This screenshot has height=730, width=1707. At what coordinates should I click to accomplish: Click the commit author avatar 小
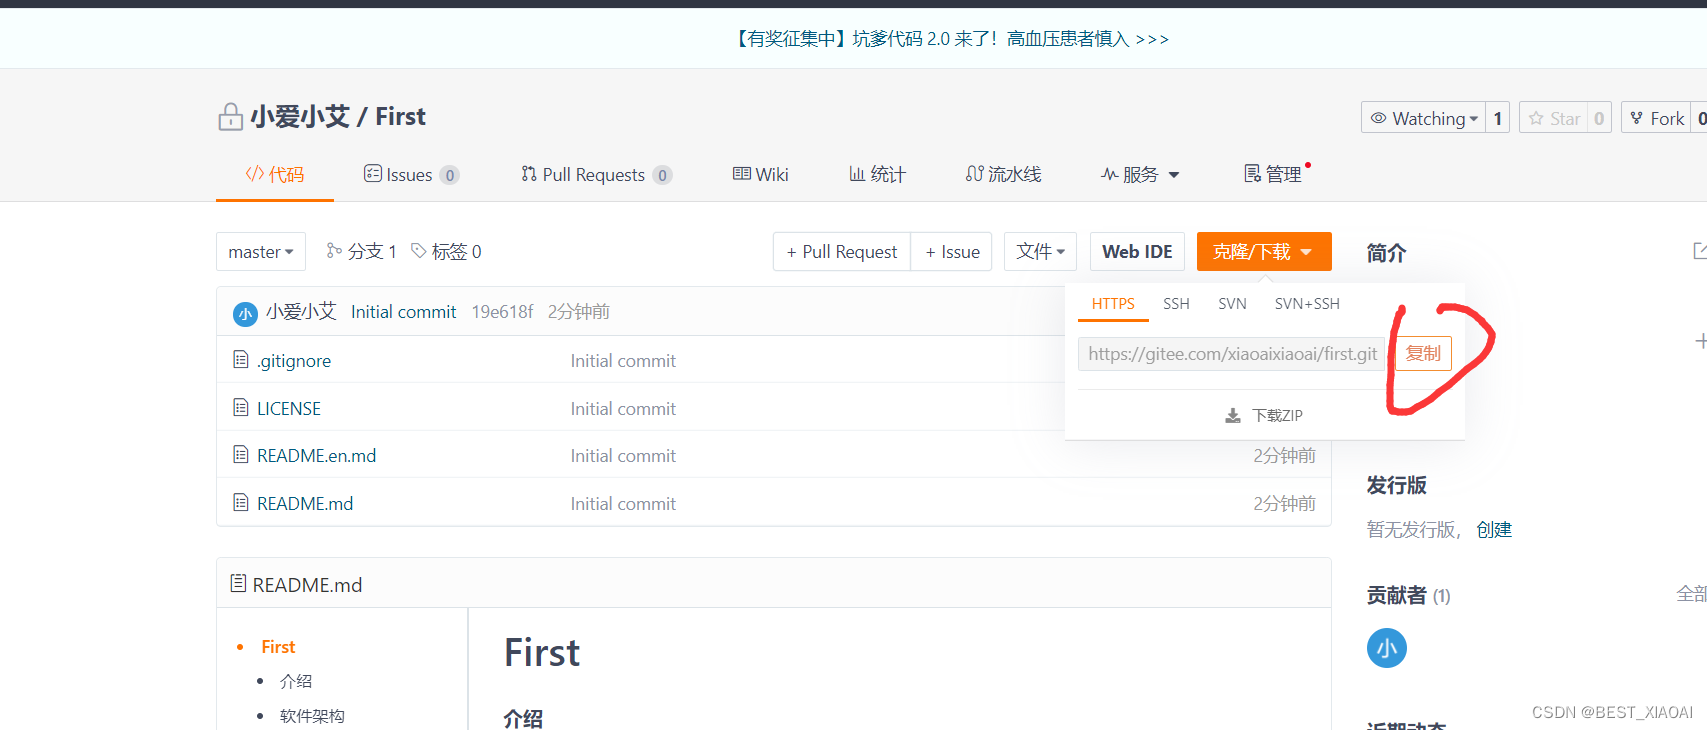point(245,313)
